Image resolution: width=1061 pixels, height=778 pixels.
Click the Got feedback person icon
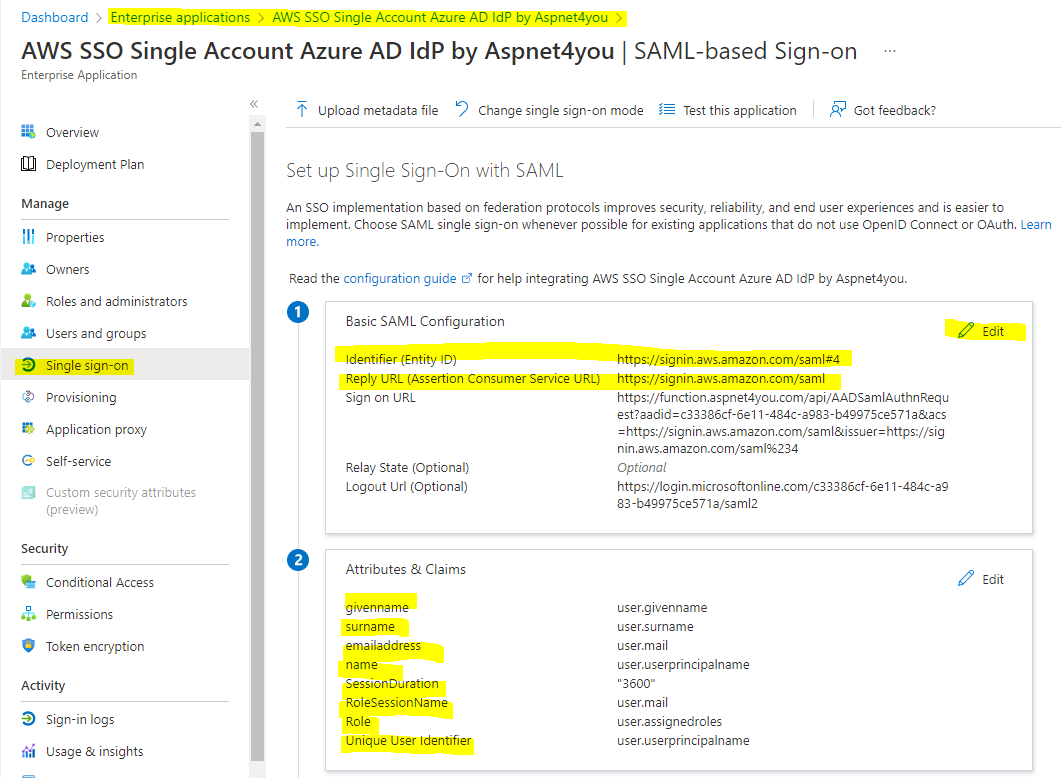[838, 110]
